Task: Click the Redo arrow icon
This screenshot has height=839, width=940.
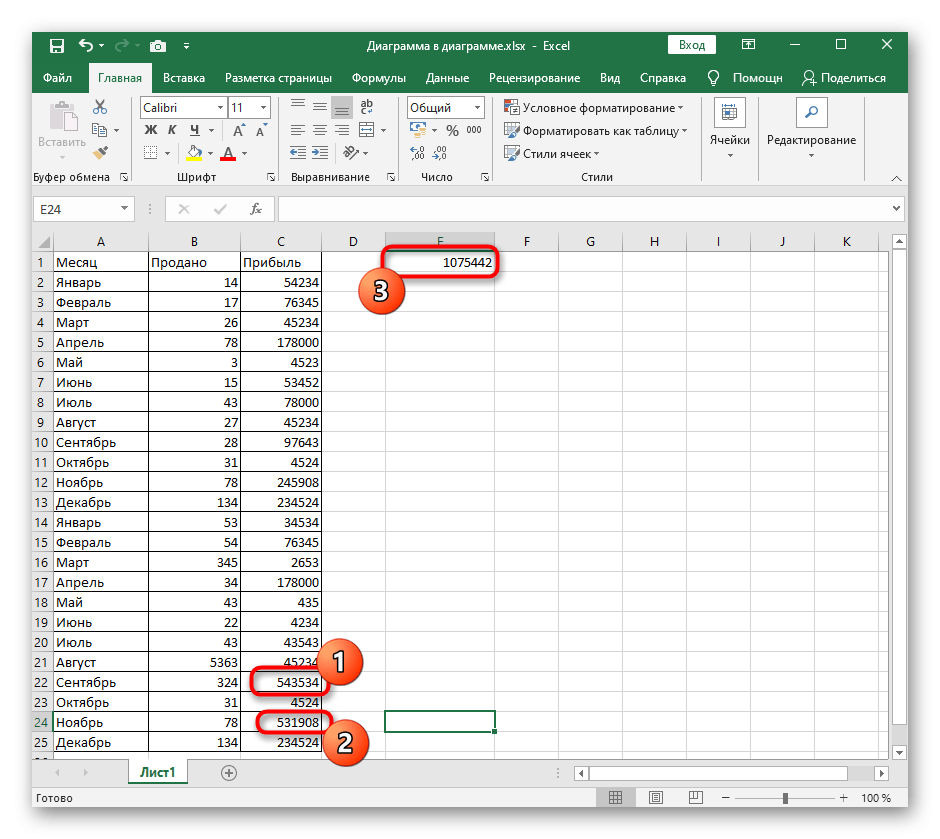Action: click(x=122, y=45)
